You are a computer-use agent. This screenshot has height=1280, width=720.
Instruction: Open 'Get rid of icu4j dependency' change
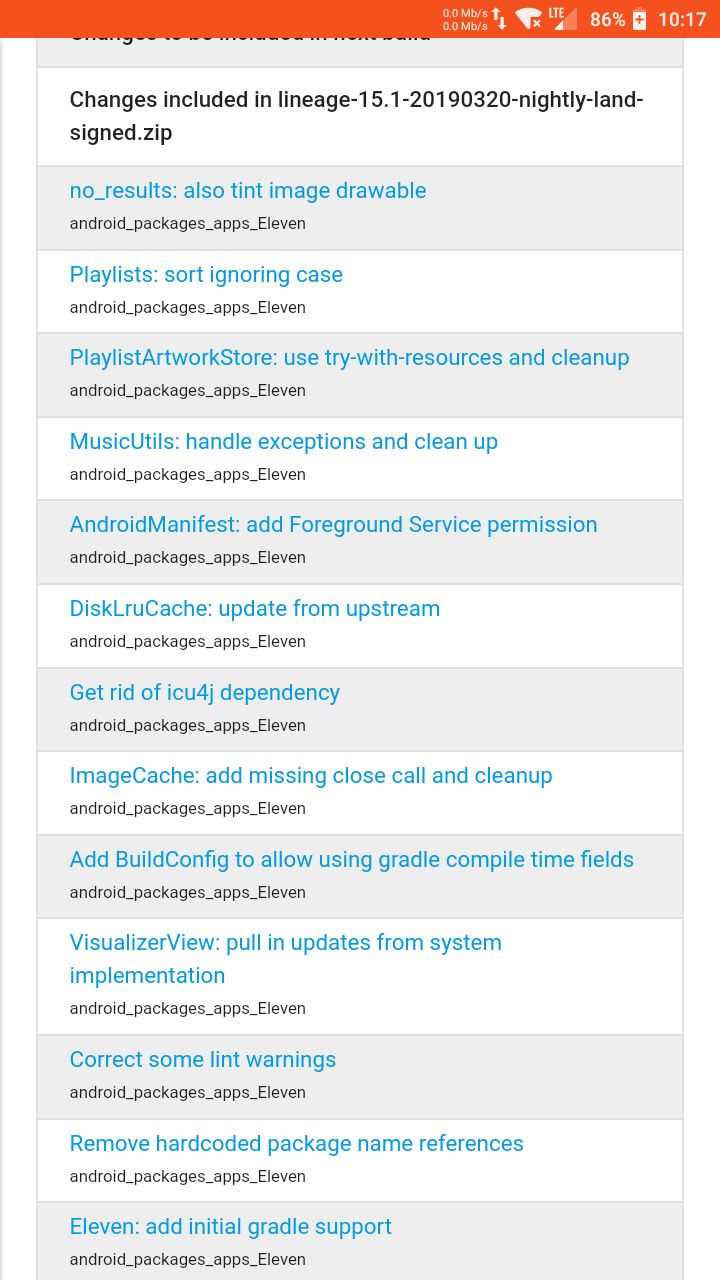(x=205, y=693)
